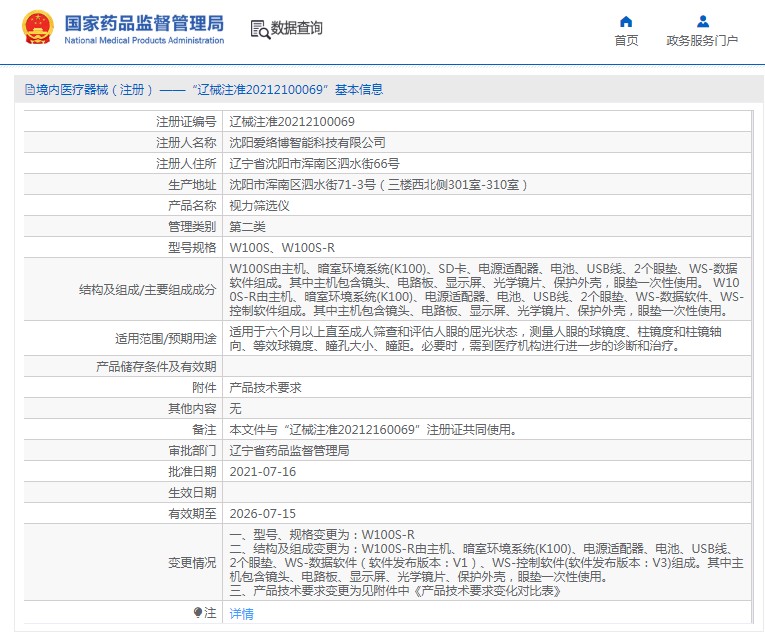Click expiry date 2026-07-15

pos(262,513)
